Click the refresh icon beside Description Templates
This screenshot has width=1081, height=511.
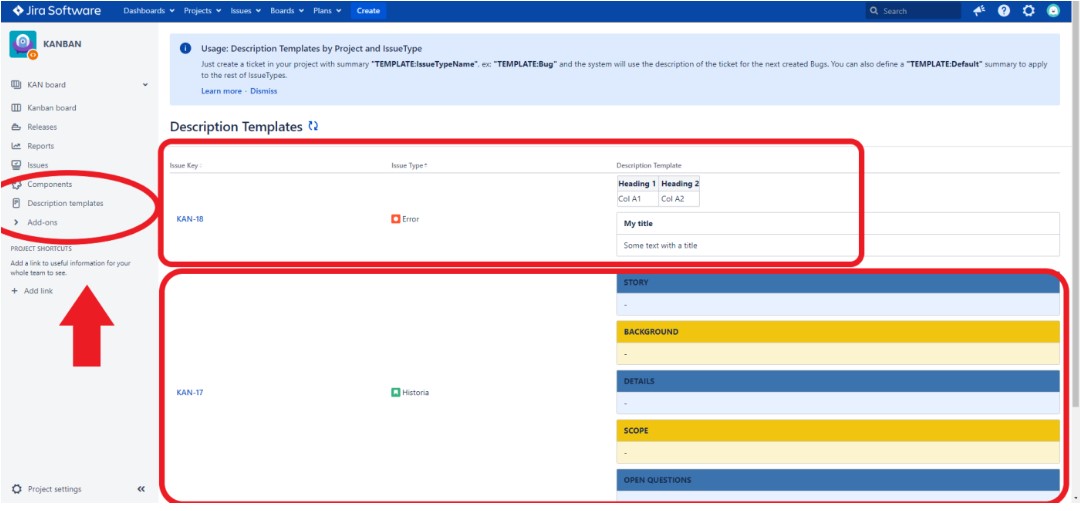coord(314,127)
